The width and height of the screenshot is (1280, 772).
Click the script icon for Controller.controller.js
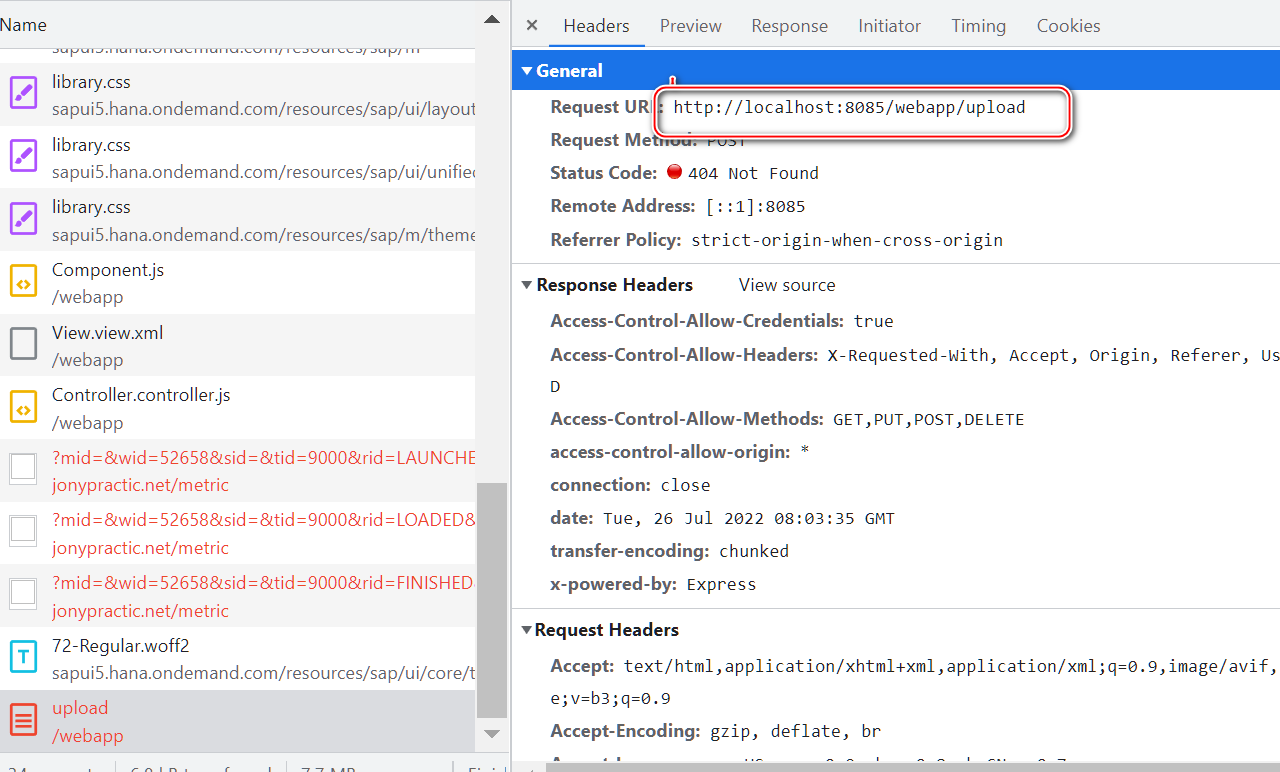(23, 407)
